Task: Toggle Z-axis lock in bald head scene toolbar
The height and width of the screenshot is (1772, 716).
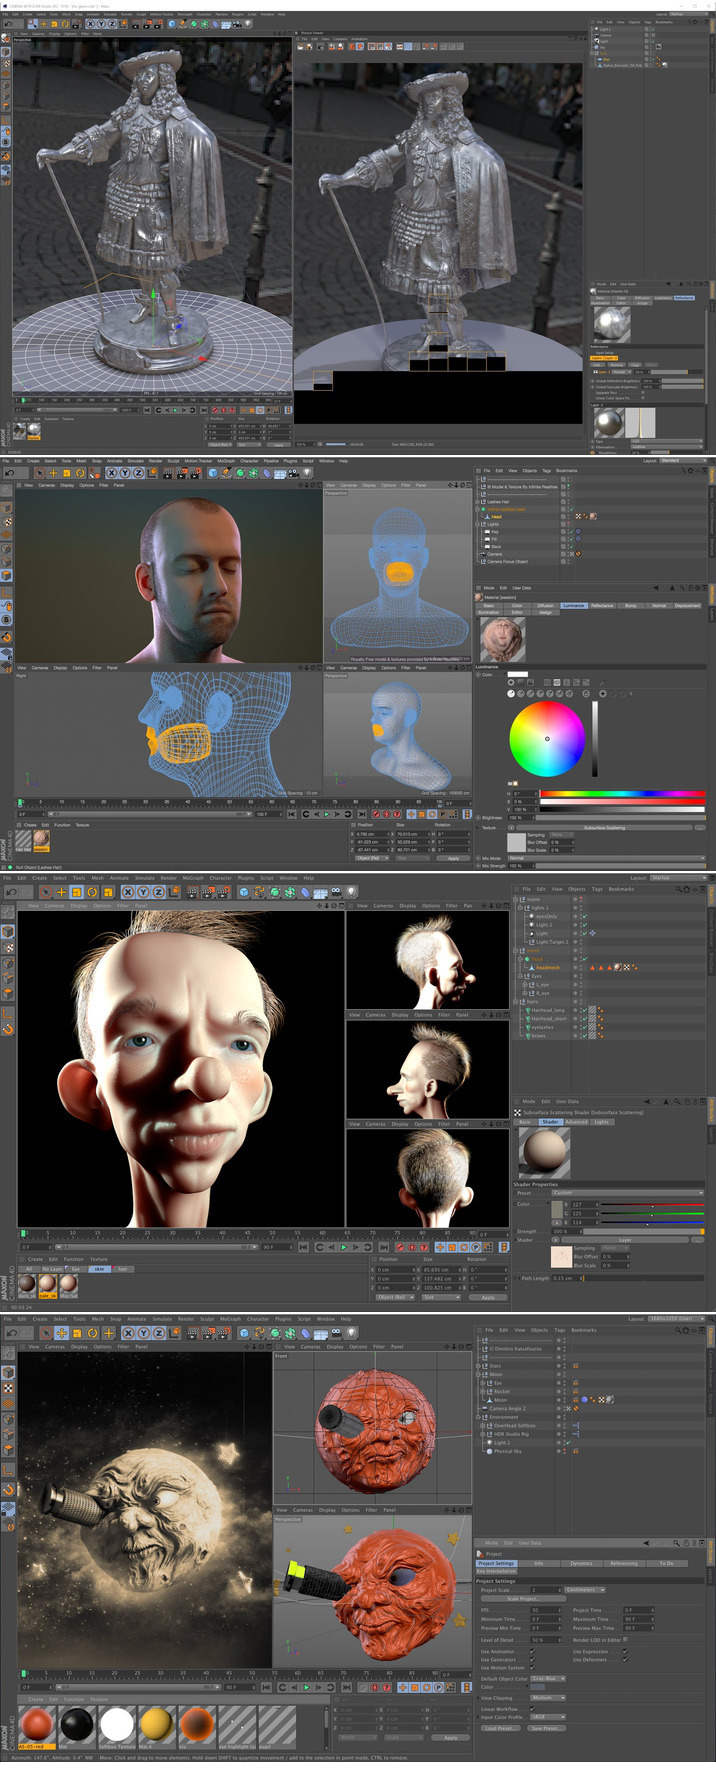Action: tap(138, 472)
